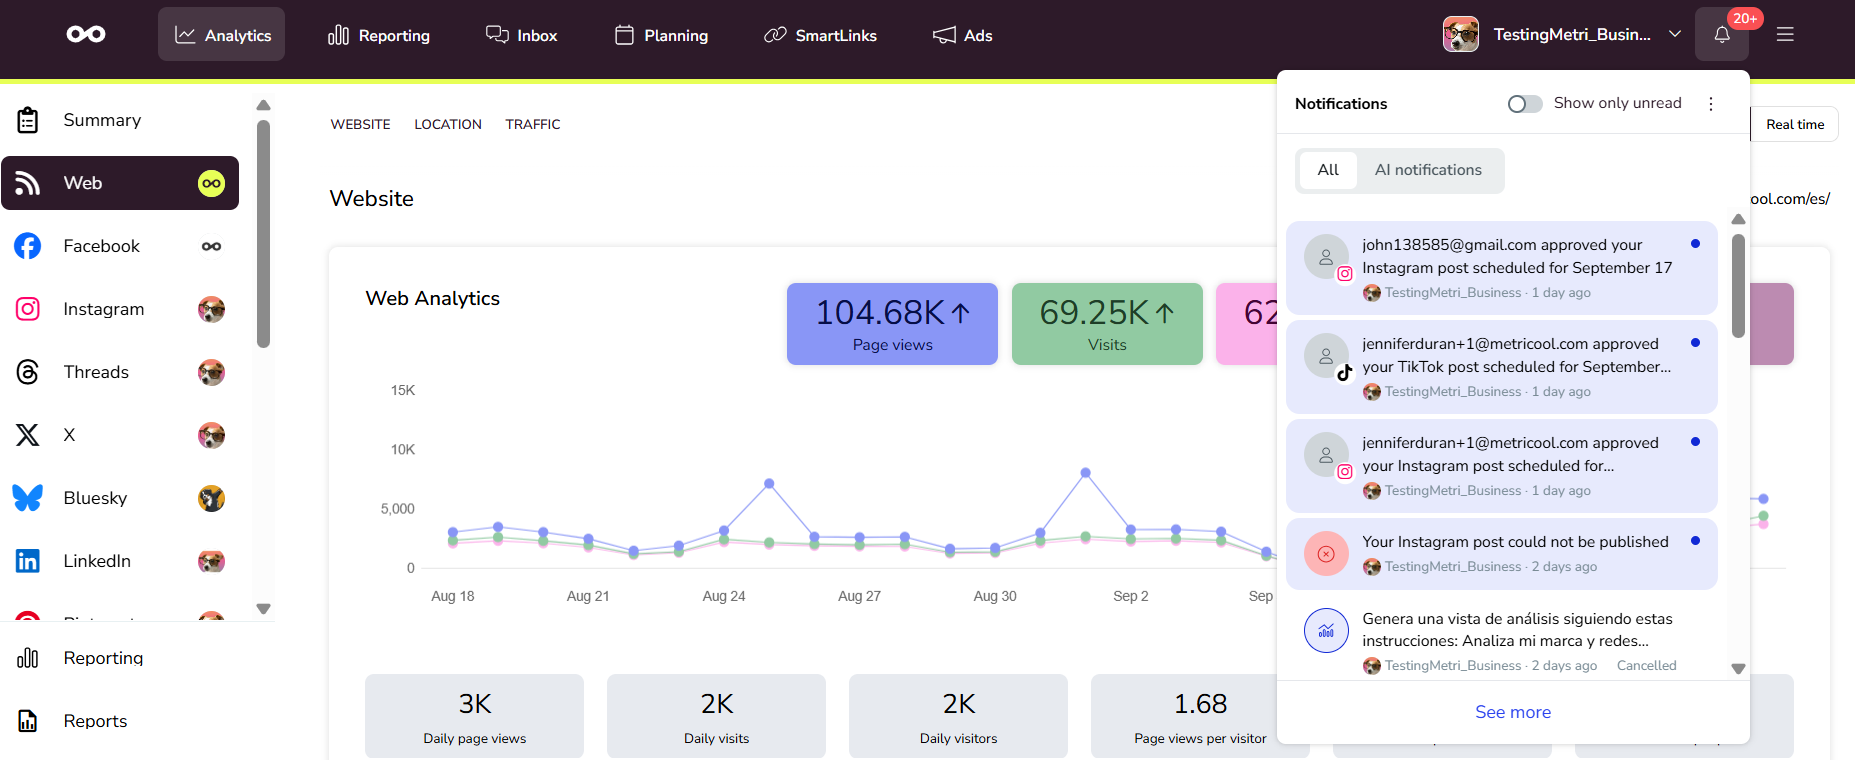Click the Real time button
1855x760 pixels.
click(1795, 124)
